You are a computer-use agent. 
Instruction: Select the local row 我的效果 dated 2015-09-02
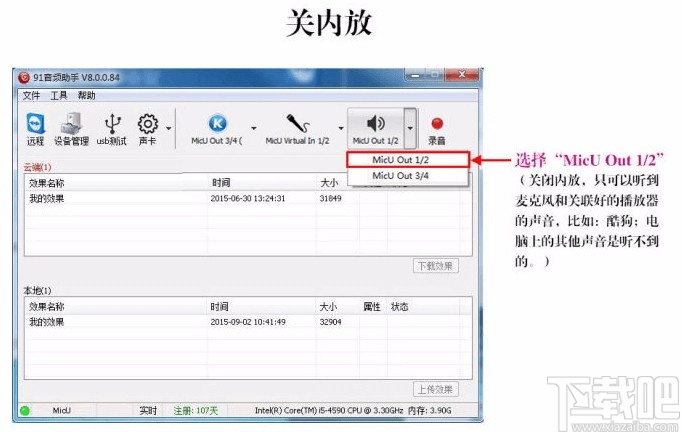pyautogui.click(x=248, y=322)
